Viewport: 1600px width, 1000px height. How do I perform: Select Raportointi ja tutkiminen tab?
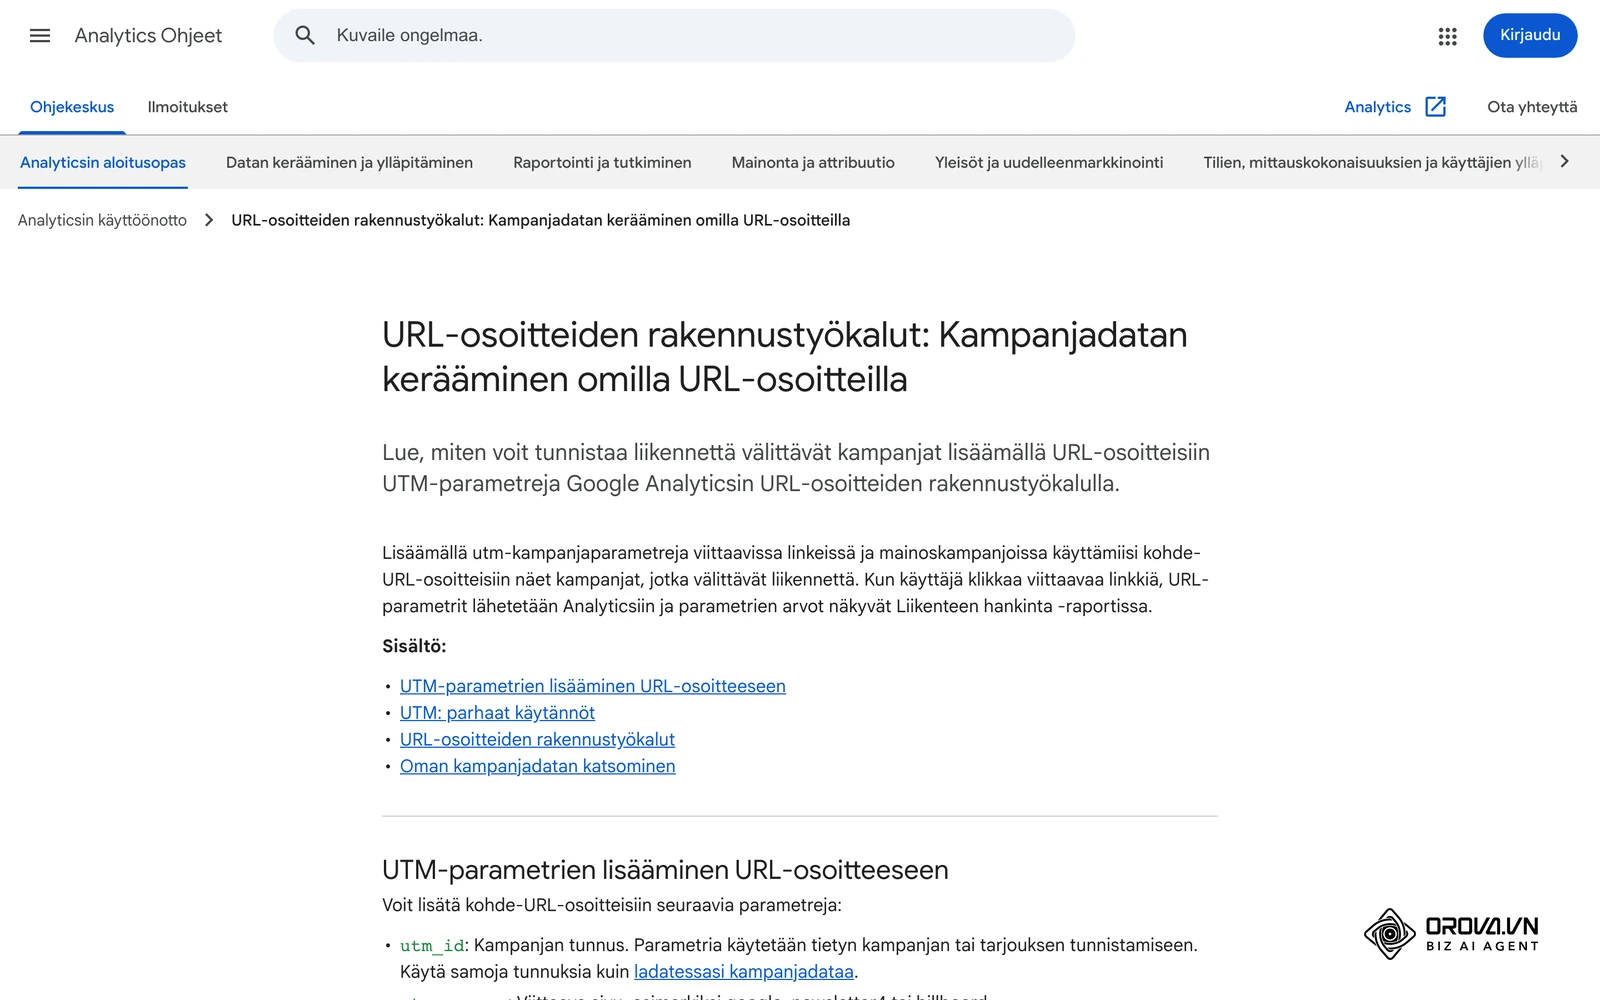click(602, 162)
